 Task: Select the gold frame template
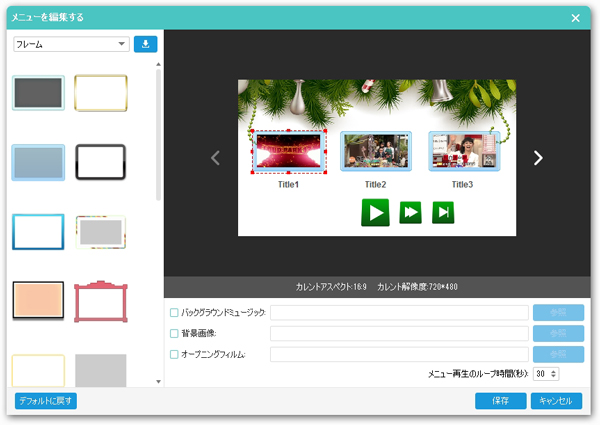click(x=100, y=93)
